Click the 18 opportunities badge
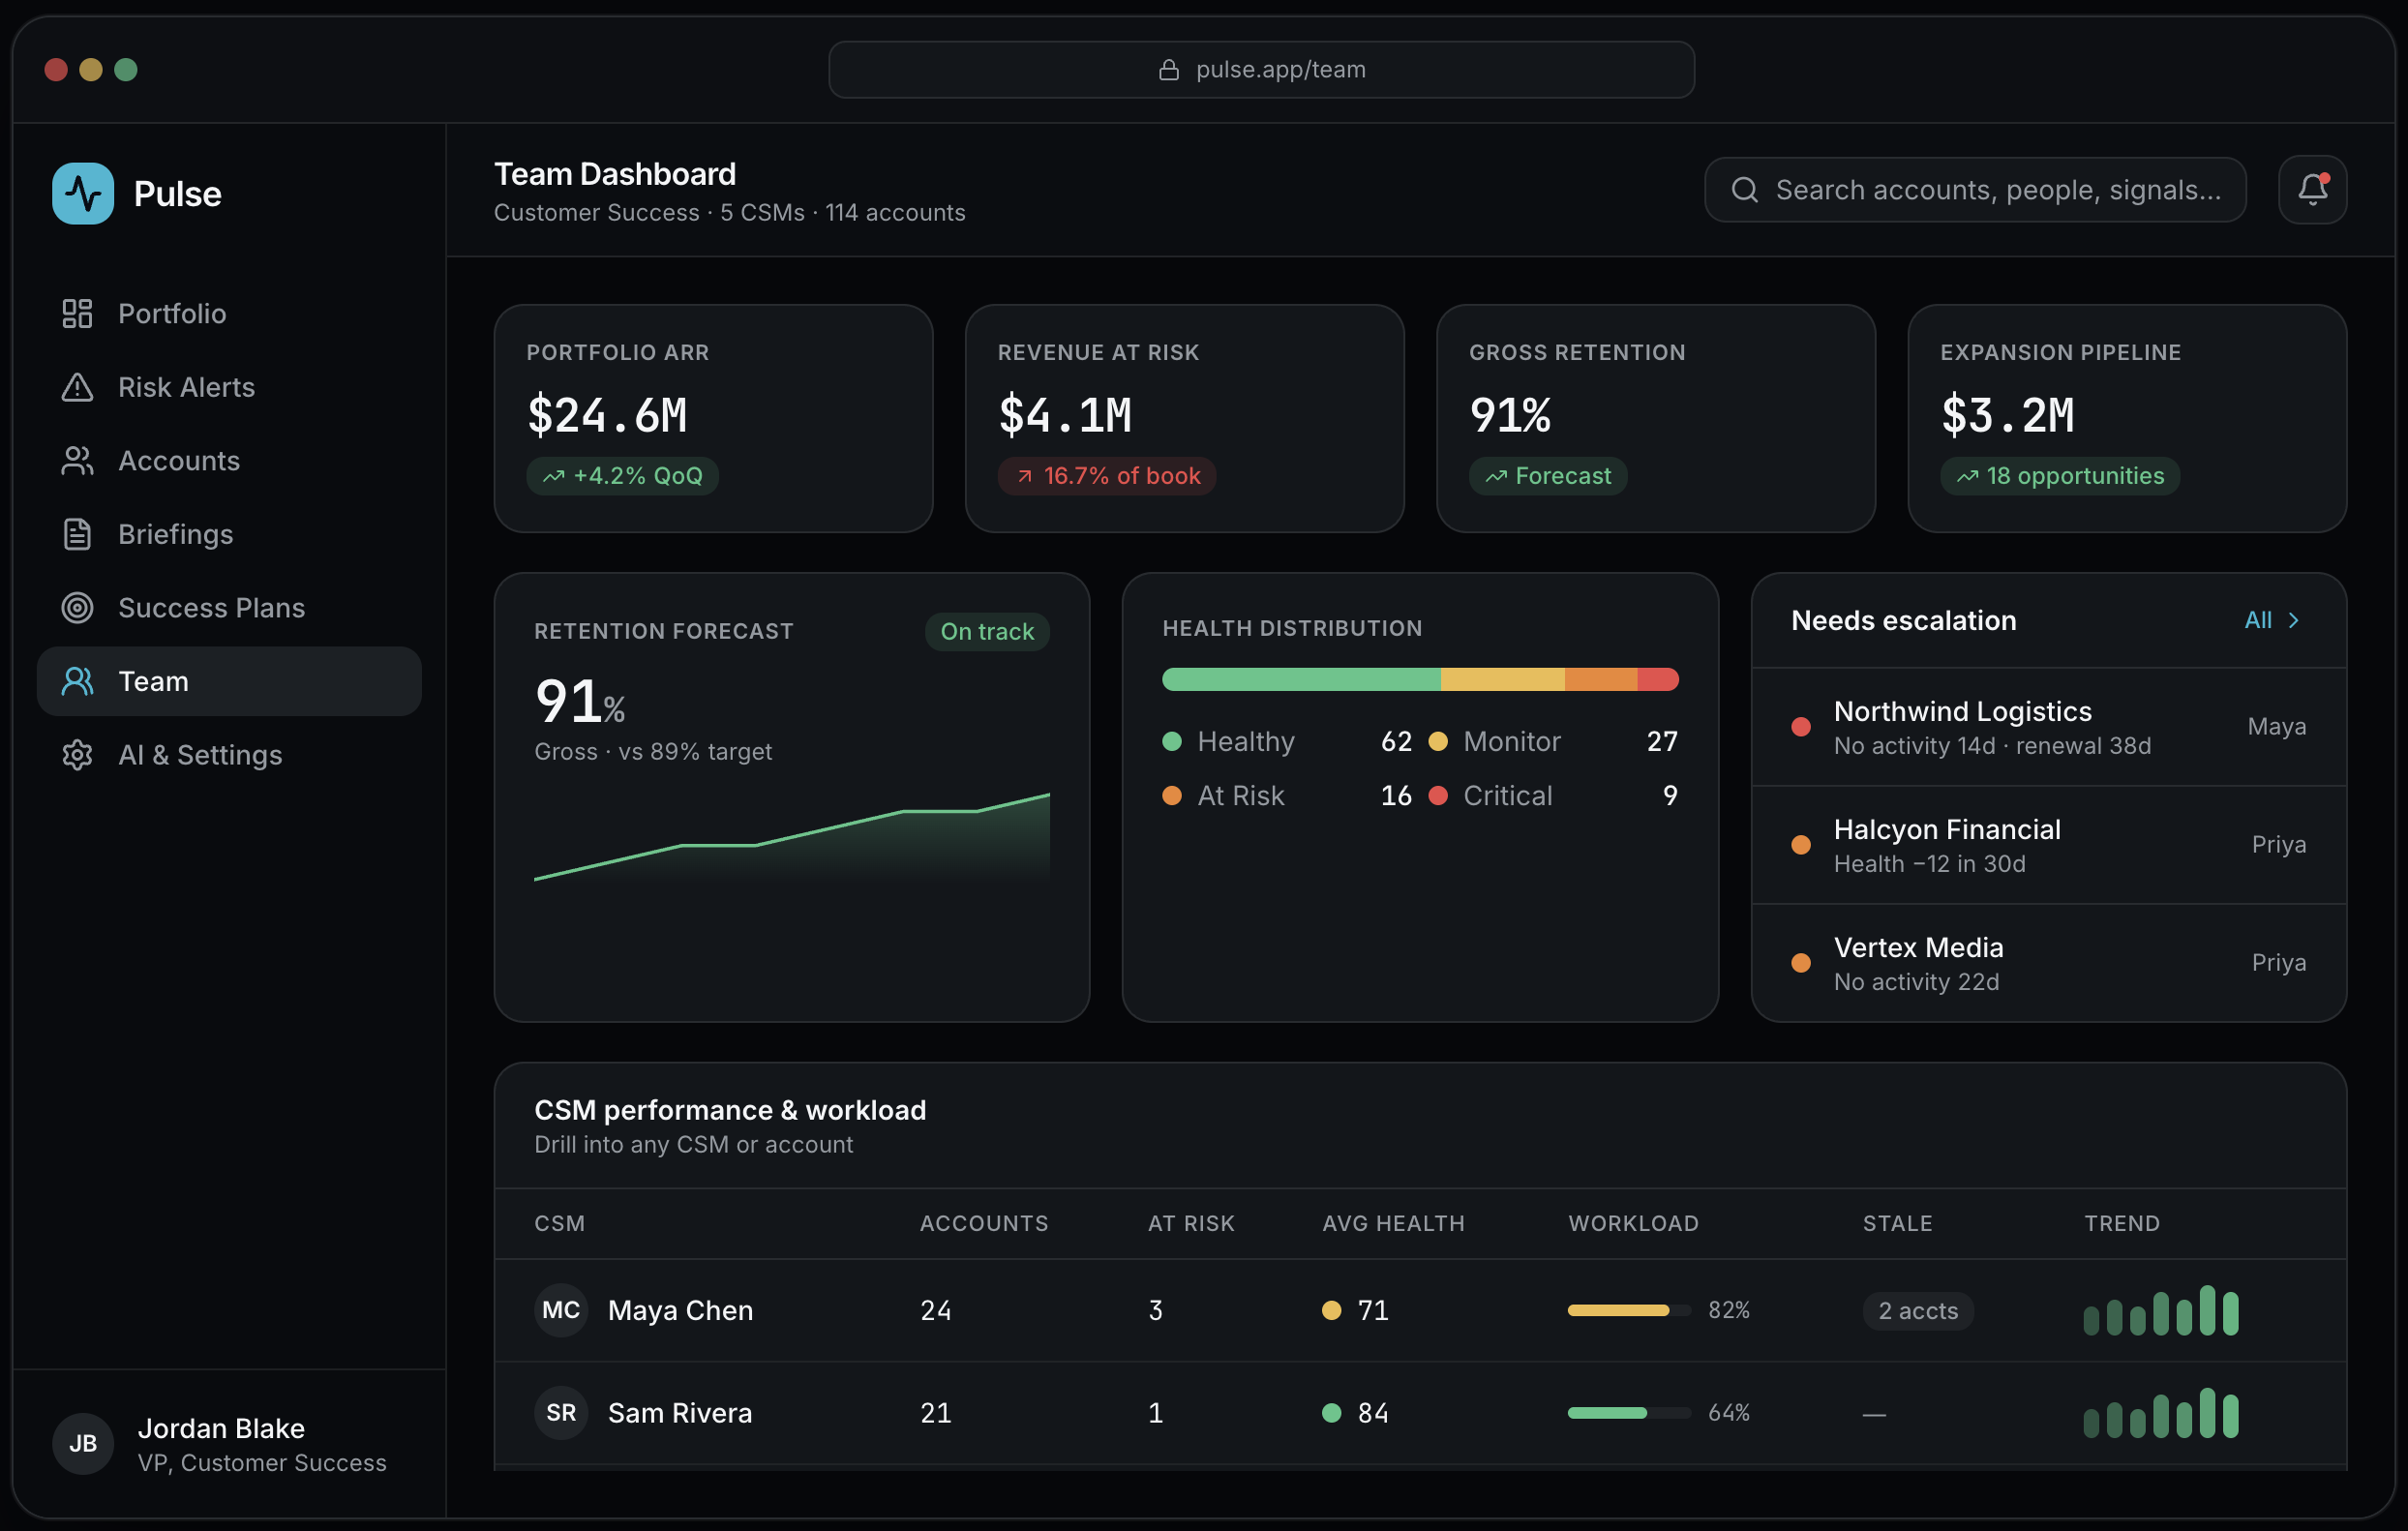 [2059, 476]
